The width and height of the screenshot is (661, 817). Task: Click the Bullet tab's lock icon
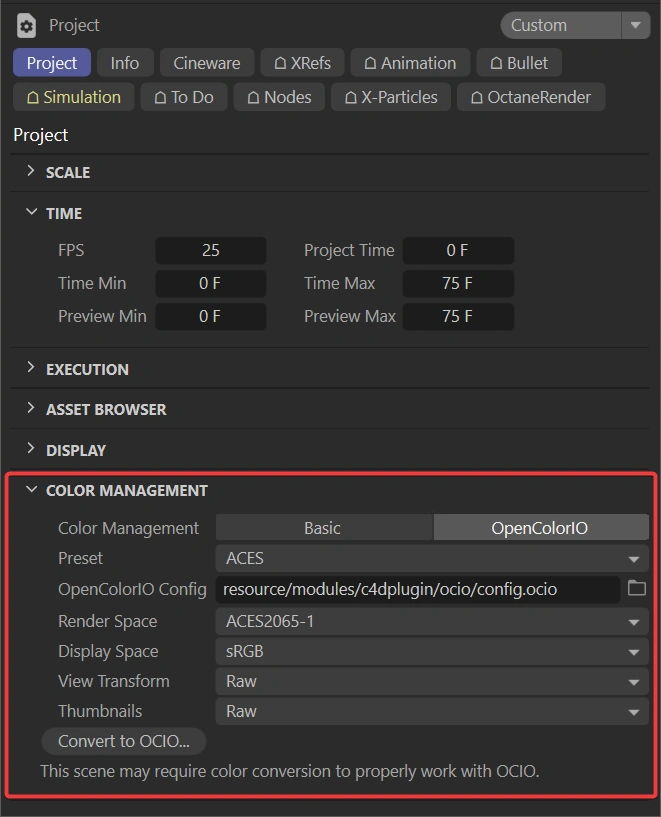pyautogui.click(x=496, y=63)
